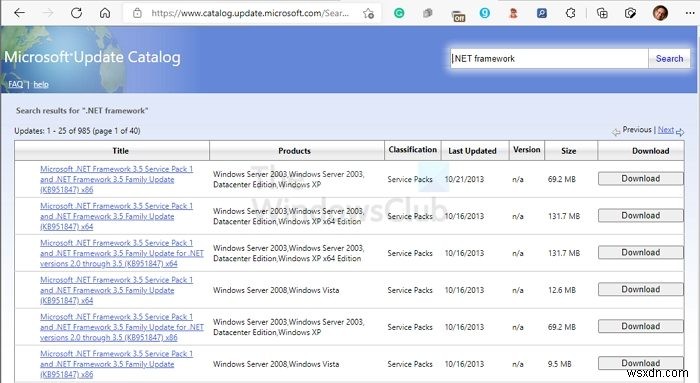Viewport: 700px width, 383px height.
Task: Reload the page with the refresh icon
Action: (x=76, y=13)
